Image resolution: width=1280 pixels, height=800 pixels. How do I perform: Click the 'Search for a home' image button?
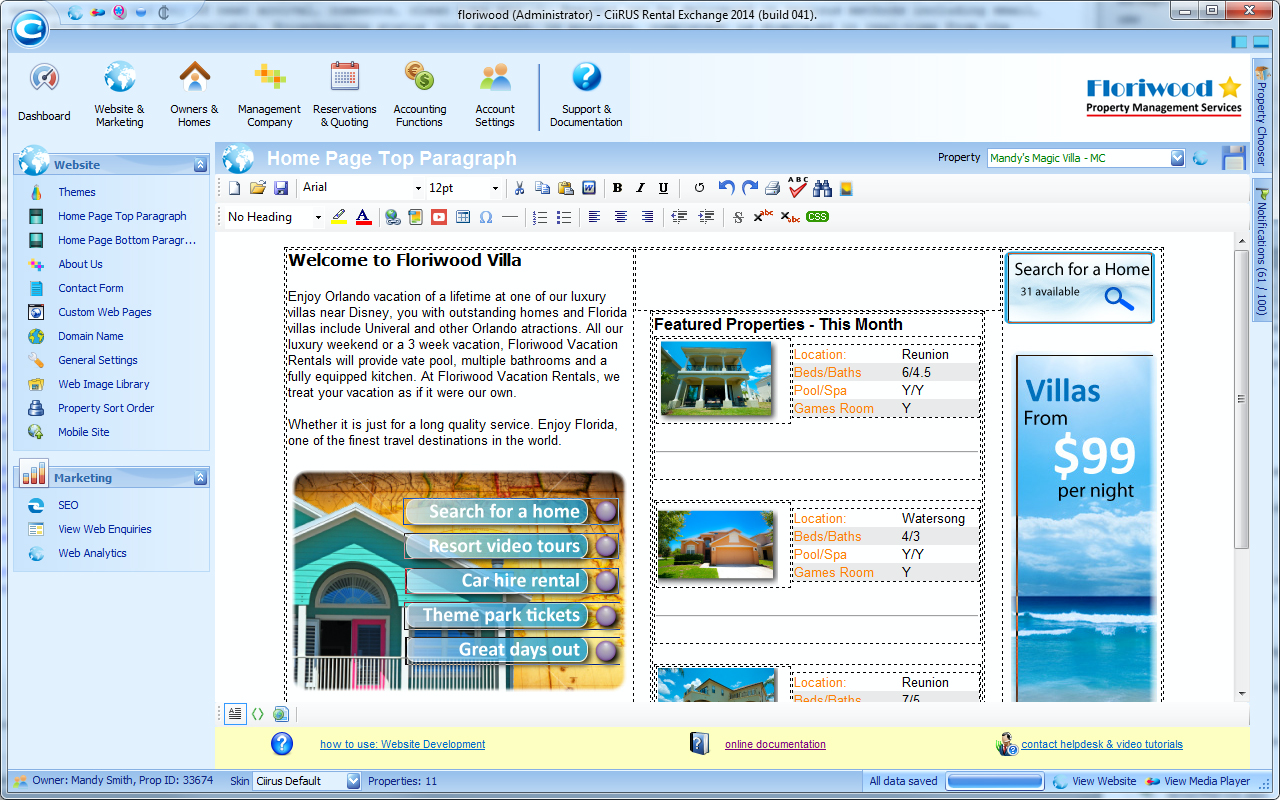click(511, 512)
